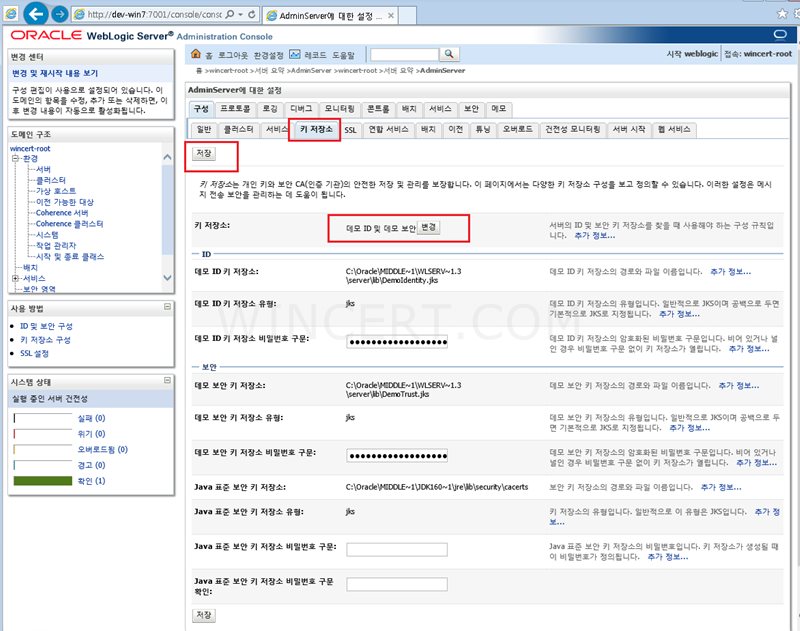The height and width of the screenshot is (631, 800).
Task: Open 도움말 in the console toolbar
Action: click(343, 55)
